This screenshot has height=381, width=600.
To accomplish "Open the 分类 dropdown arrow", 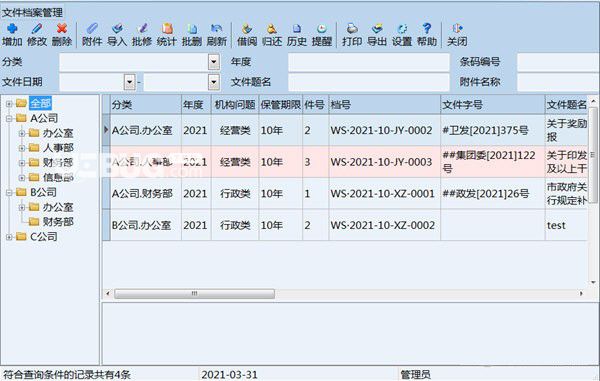I will (214, 62).
